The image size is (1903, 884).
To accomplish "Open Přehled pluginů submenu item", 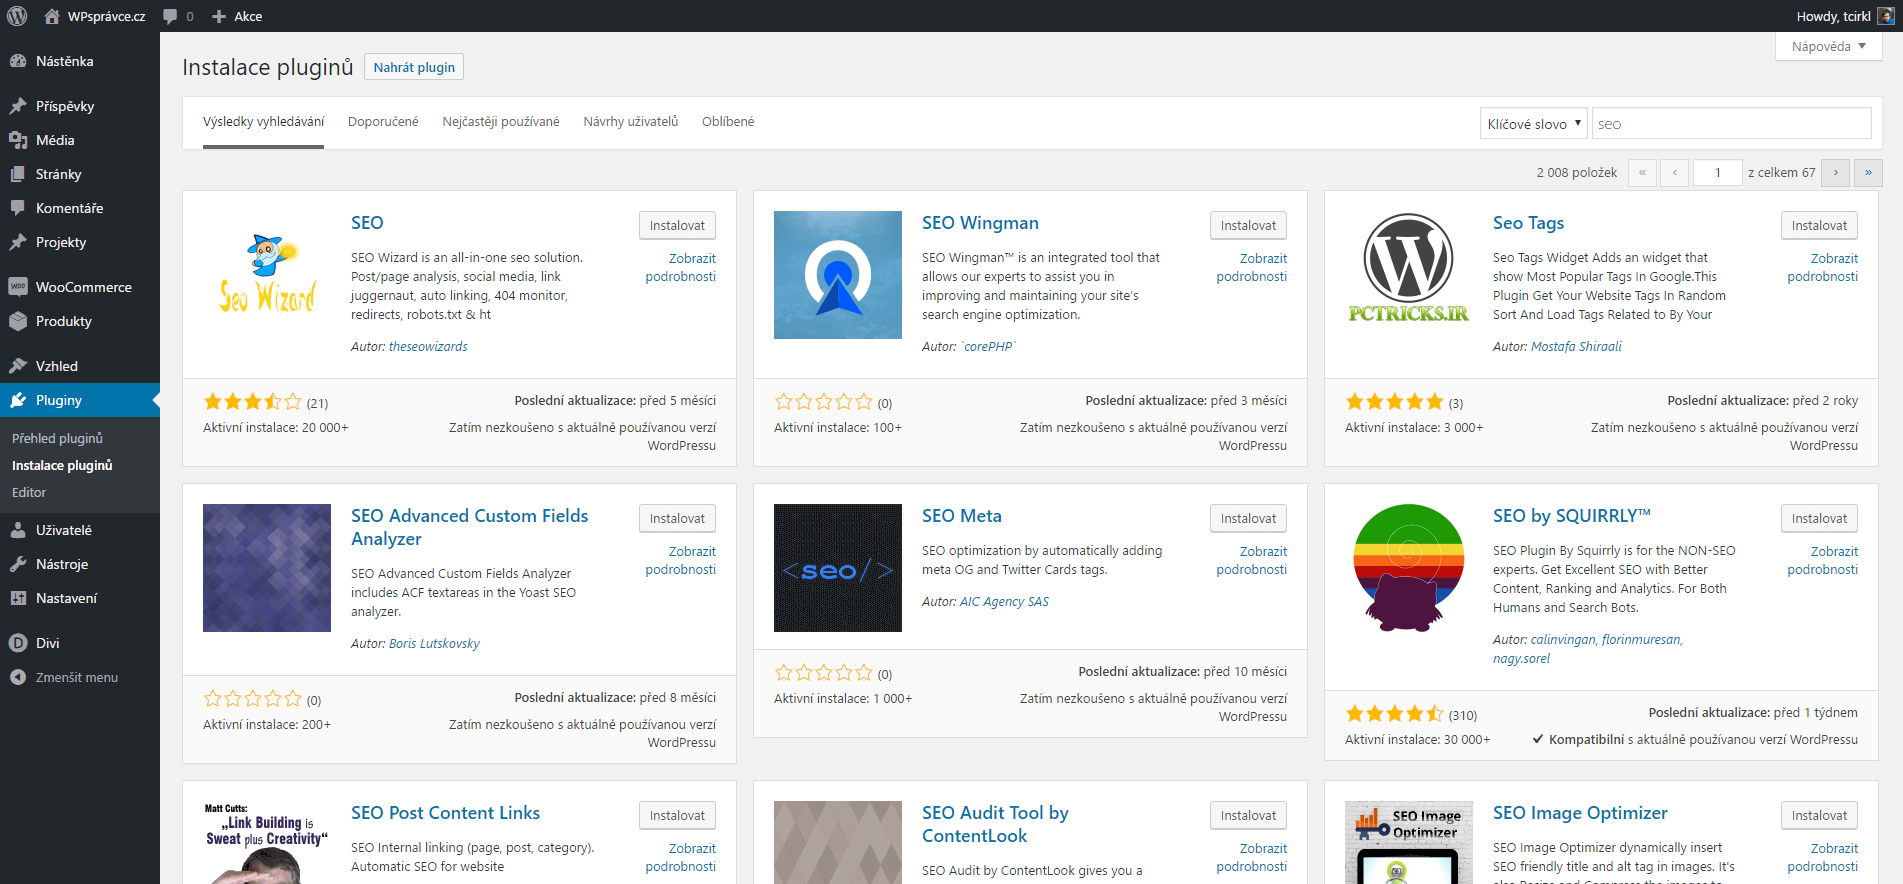I will pyautogui.click(x=57, y=438).
